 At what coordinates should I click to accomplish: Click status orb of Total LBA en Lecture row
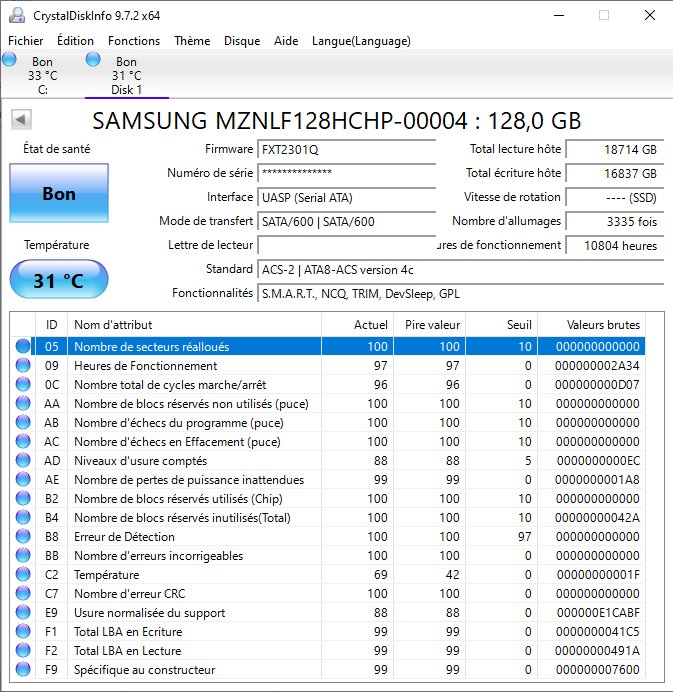point(23,650)
